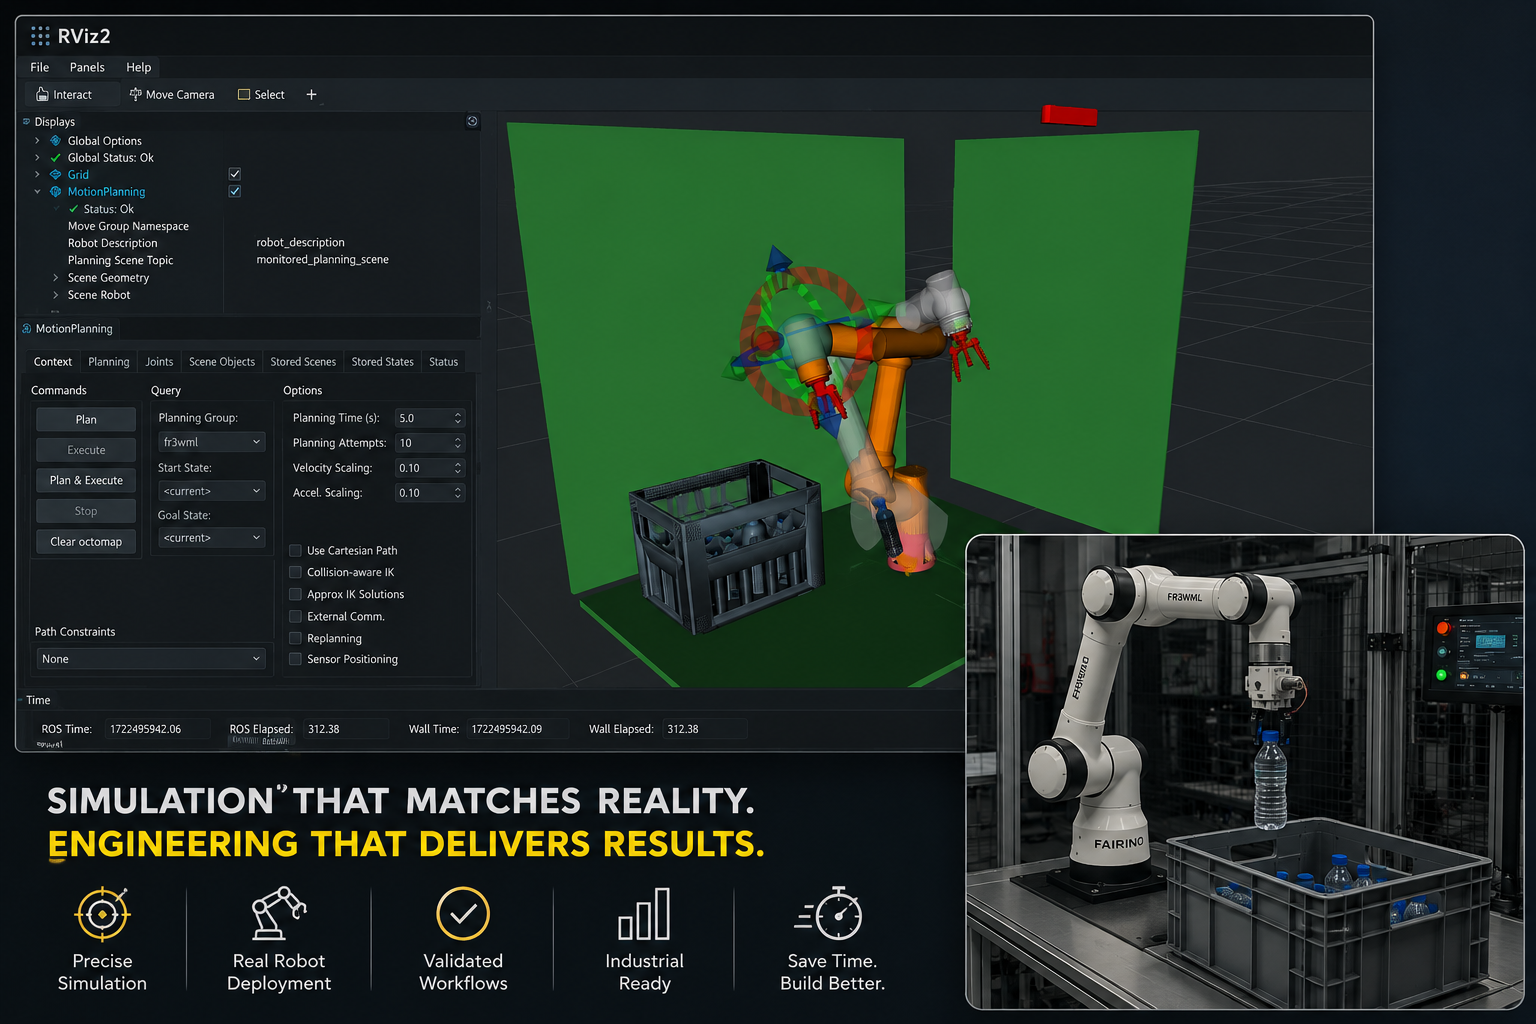Screen dimensions: 1536x1024
Task: Expand Scene Robot node
Action: click(55, 295)
